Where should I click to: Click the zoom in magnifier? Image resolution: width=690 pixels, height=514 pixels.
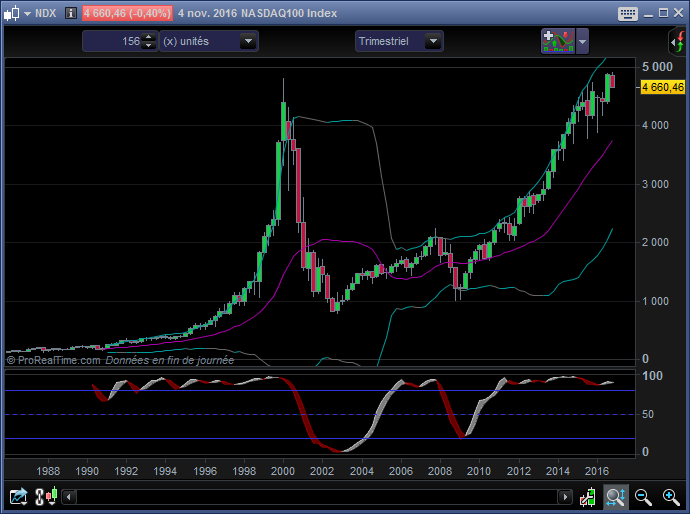click(x=670, y=496)
